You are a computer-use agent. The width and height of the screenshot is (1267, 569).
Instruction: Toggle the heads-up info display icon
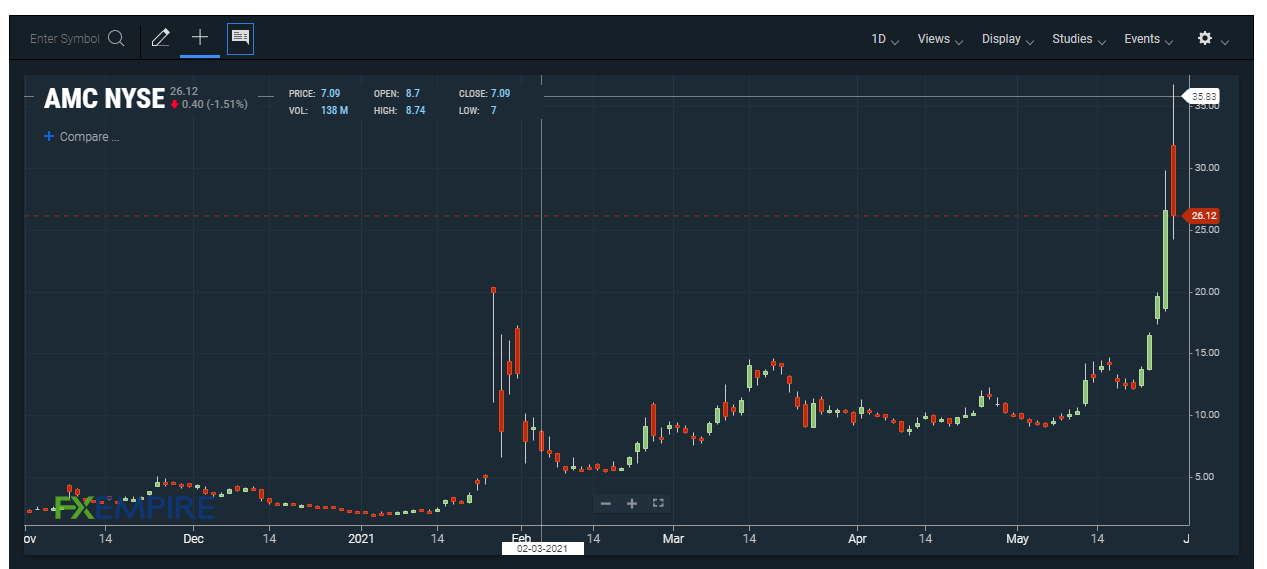(x=240, y=38)
